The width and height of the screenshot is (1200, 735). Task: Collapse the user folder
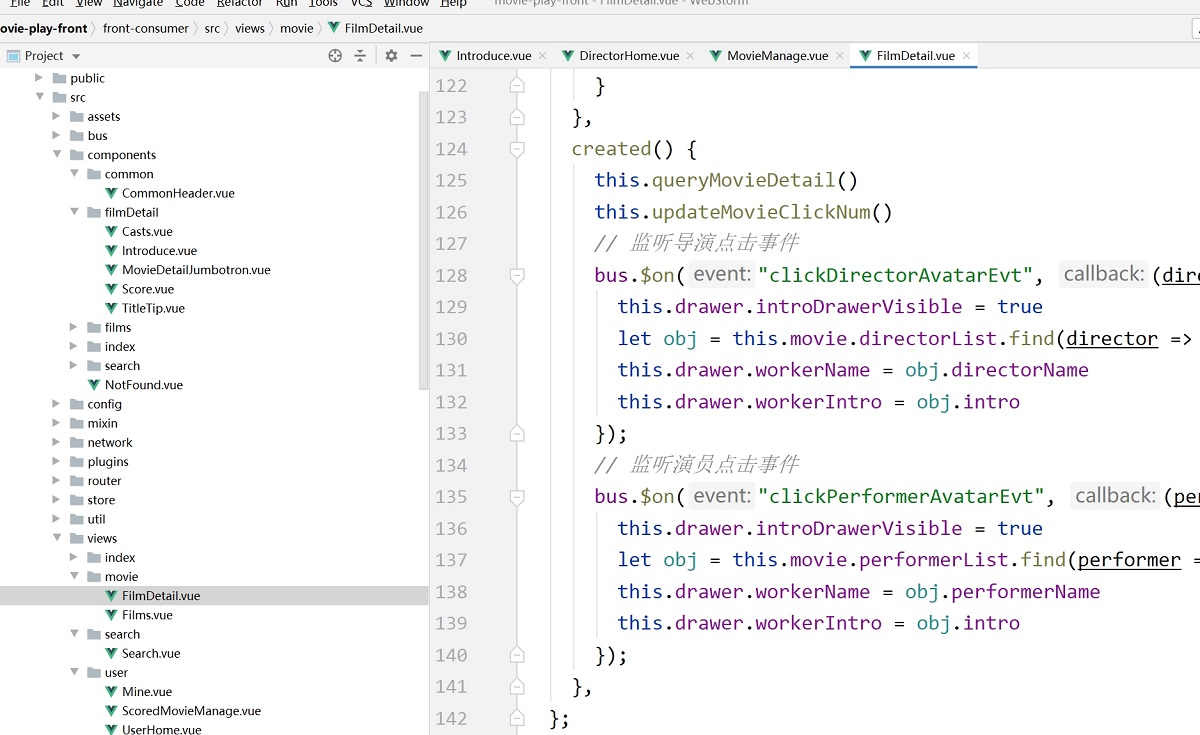(74, 672)
